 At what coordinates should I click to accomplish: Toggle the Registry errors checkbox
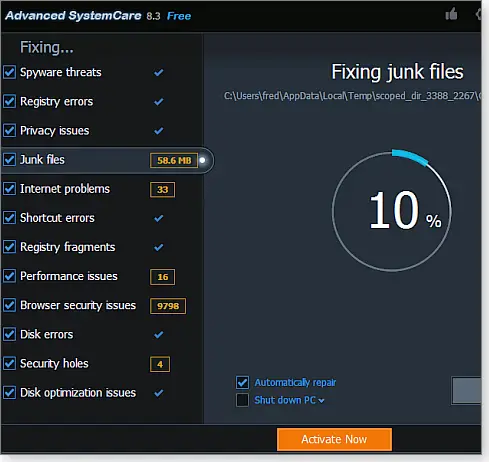[9, 101]
